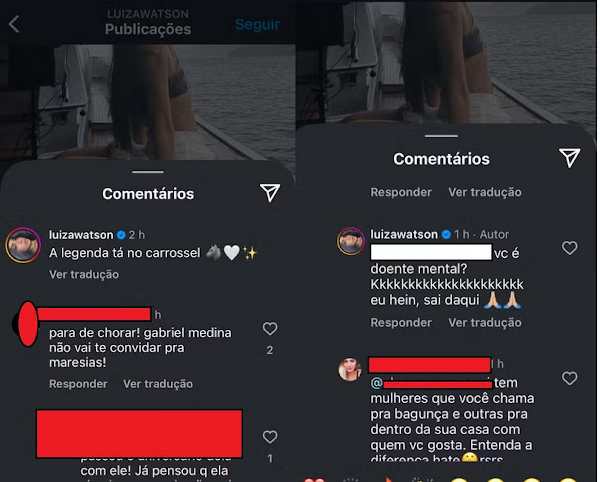600x482 pixels.
Task: Tap the back arrow at top left
Action: click(x=14, y=24)
